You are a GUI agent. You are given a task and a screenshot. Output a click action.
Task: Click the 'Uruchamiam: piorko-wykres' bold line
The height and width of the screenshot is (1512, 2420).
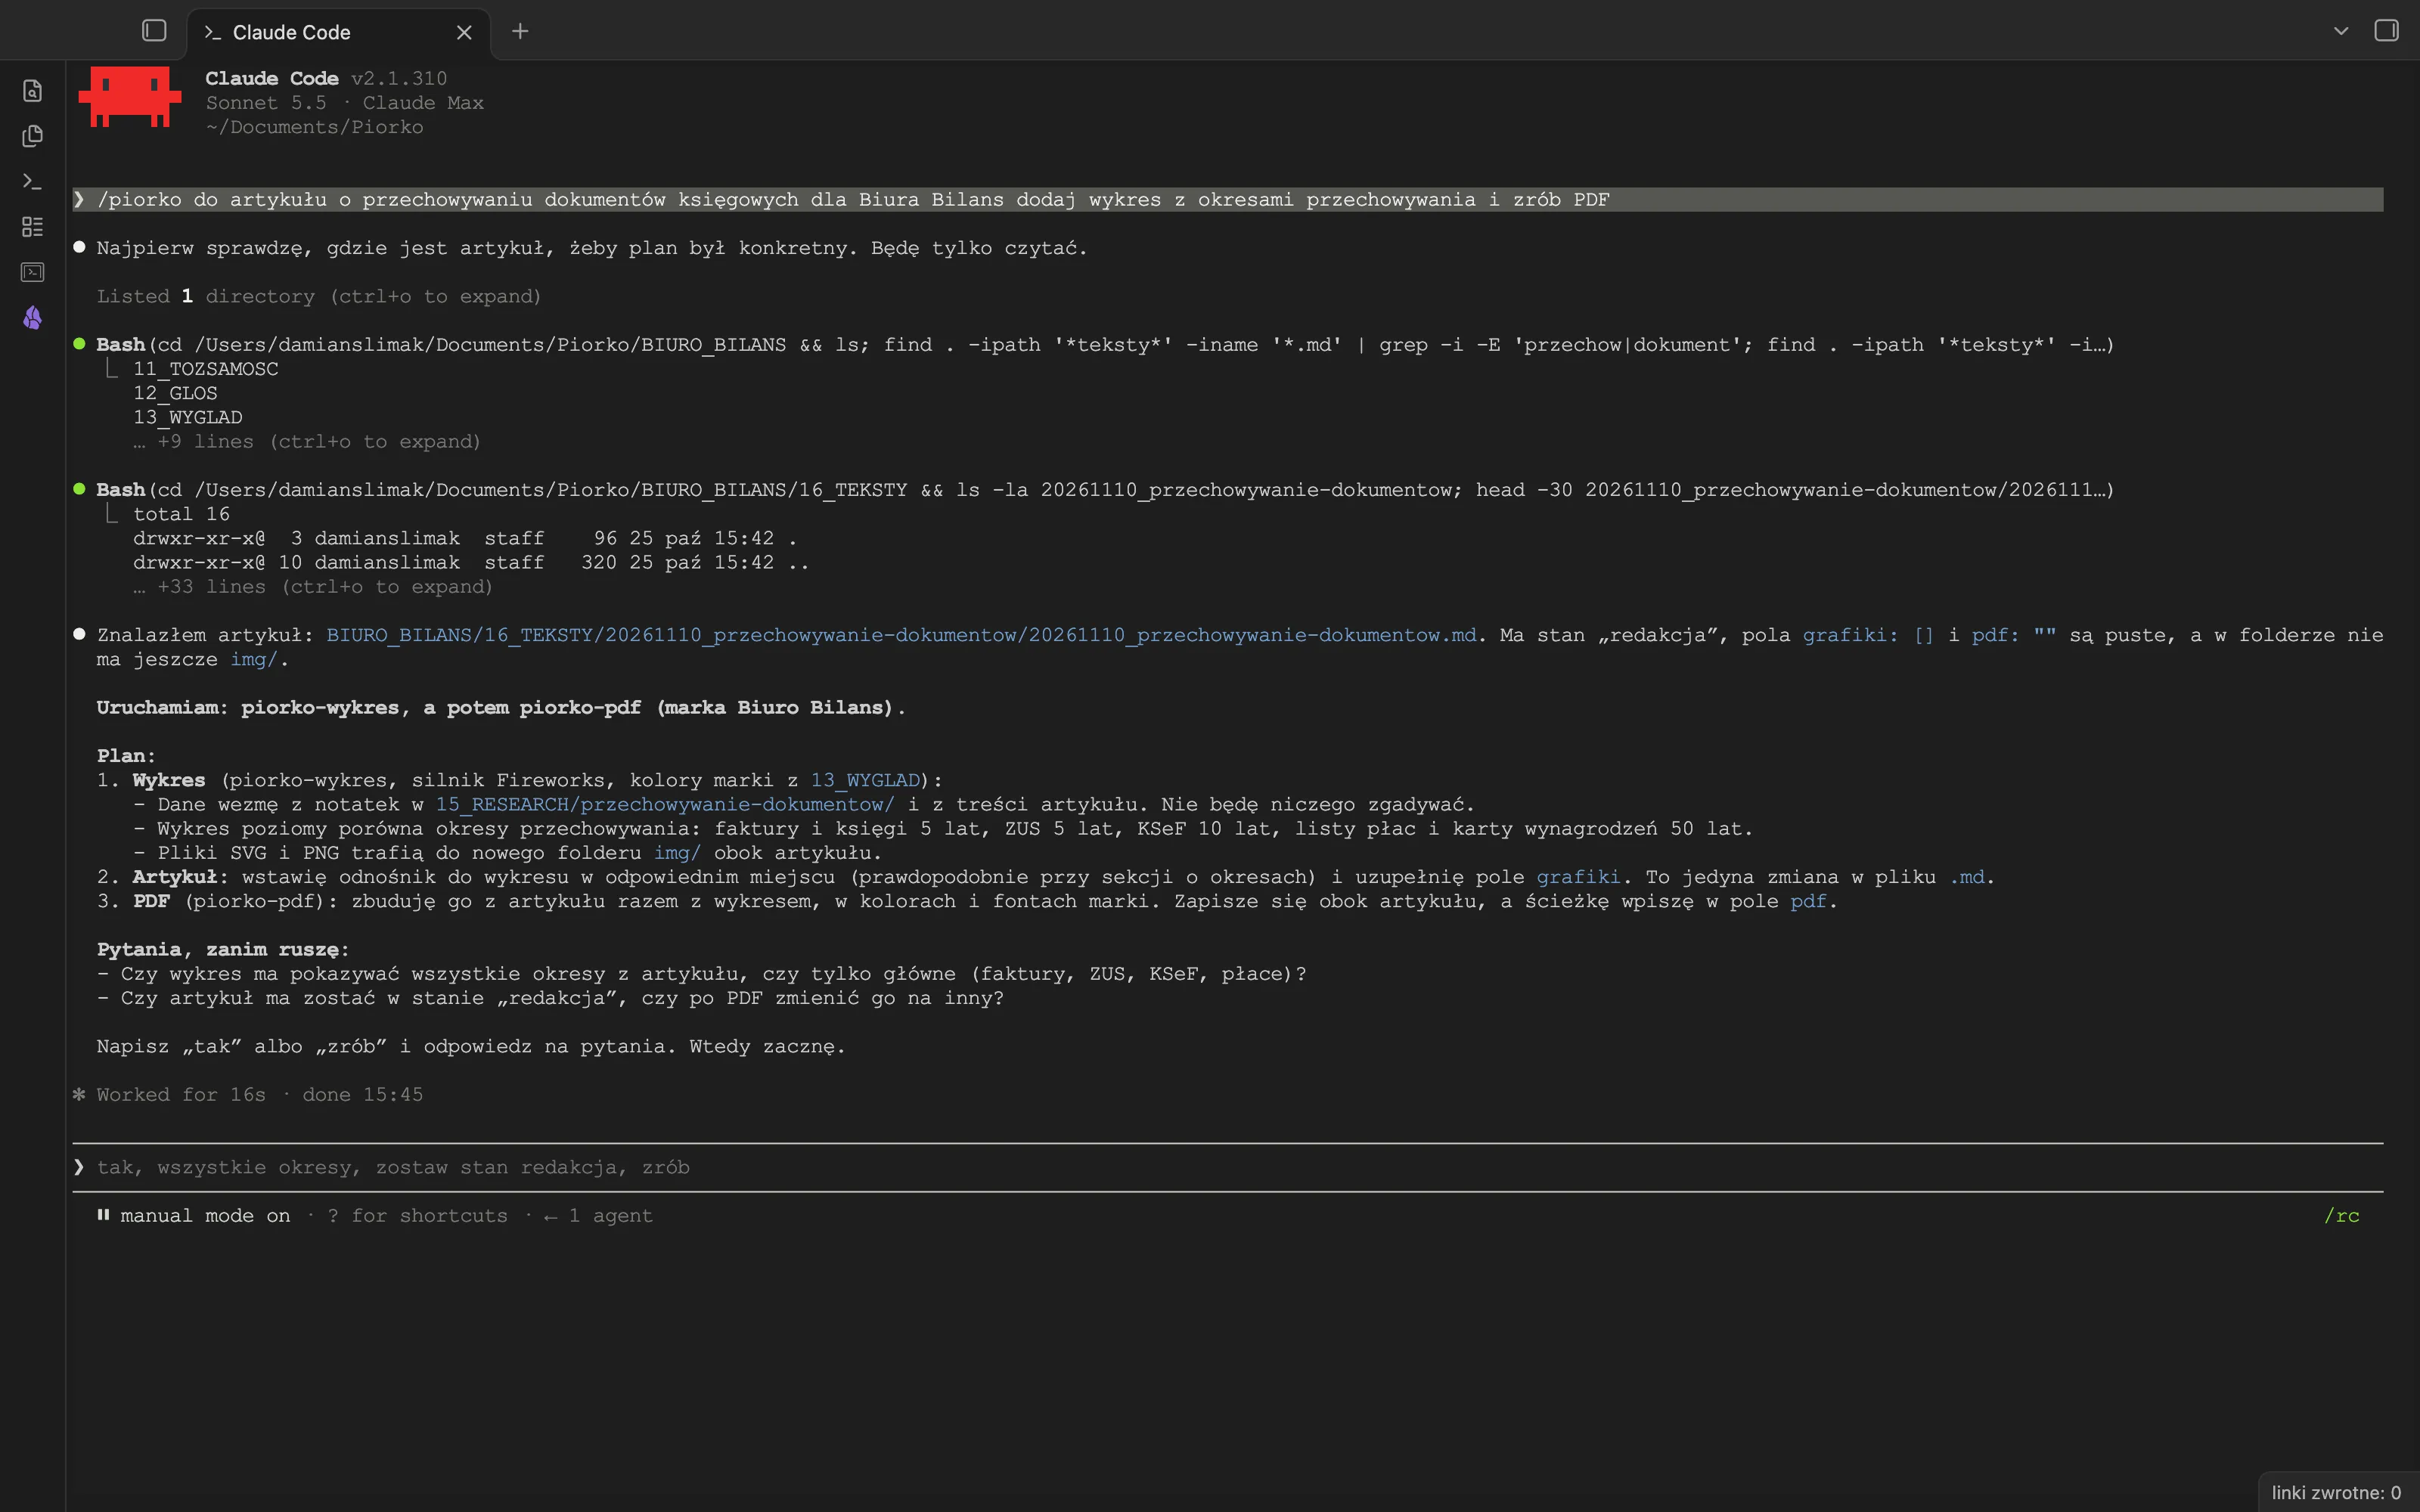[501, 707]
